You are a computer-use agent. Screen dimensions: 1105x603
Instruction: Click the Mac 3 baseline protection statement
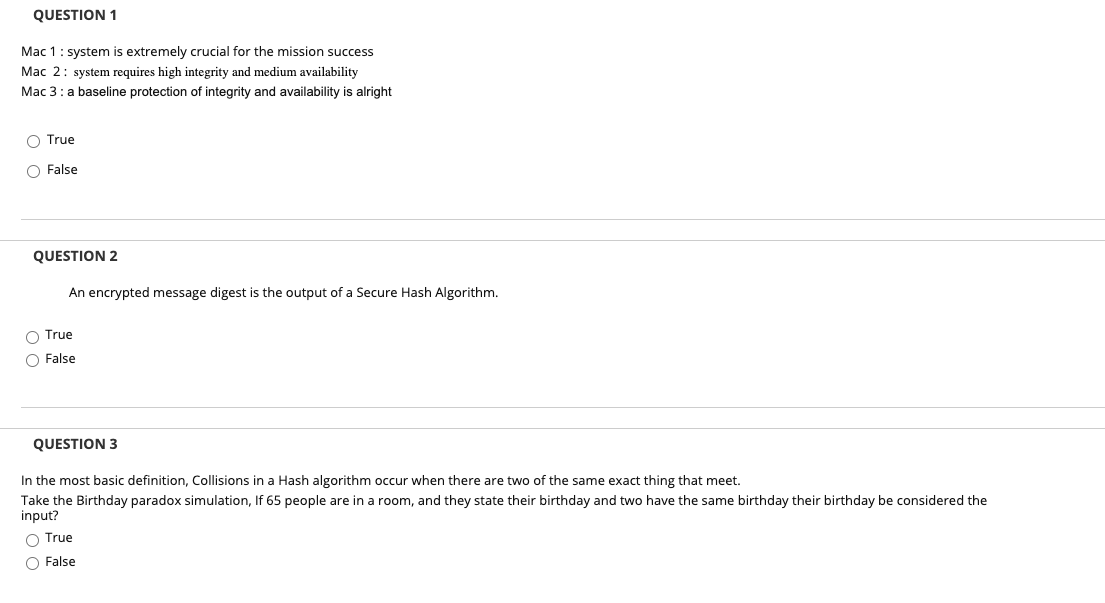206,91
